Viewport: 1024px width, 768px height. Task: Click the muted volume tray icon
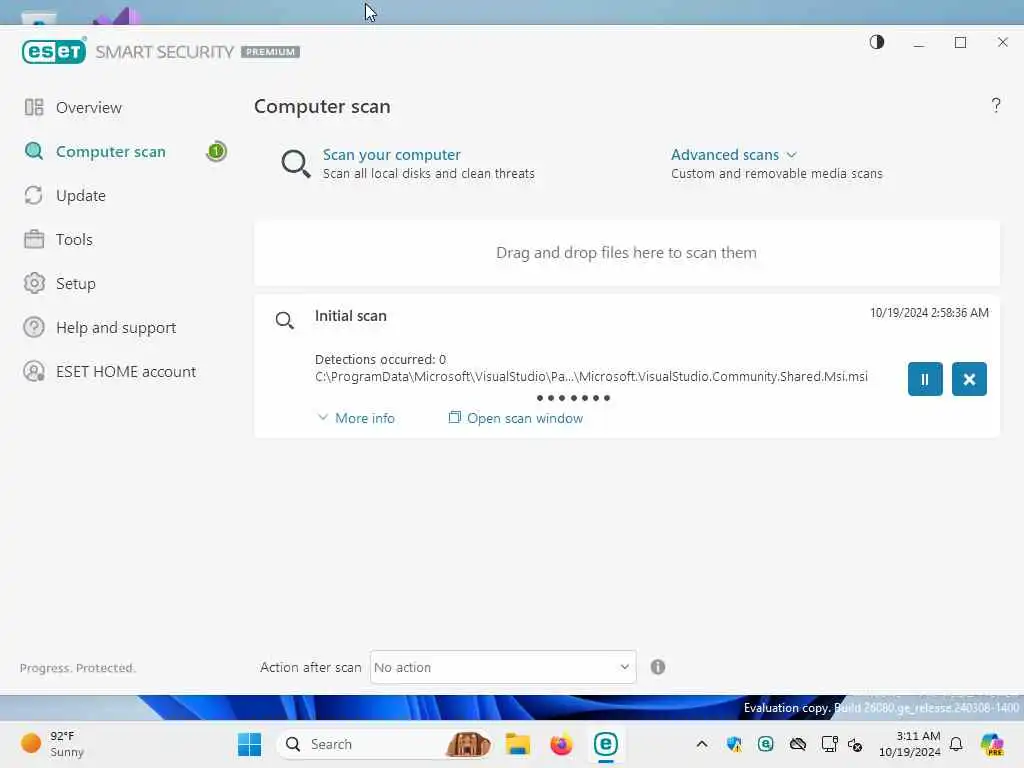tap(855, 744)
